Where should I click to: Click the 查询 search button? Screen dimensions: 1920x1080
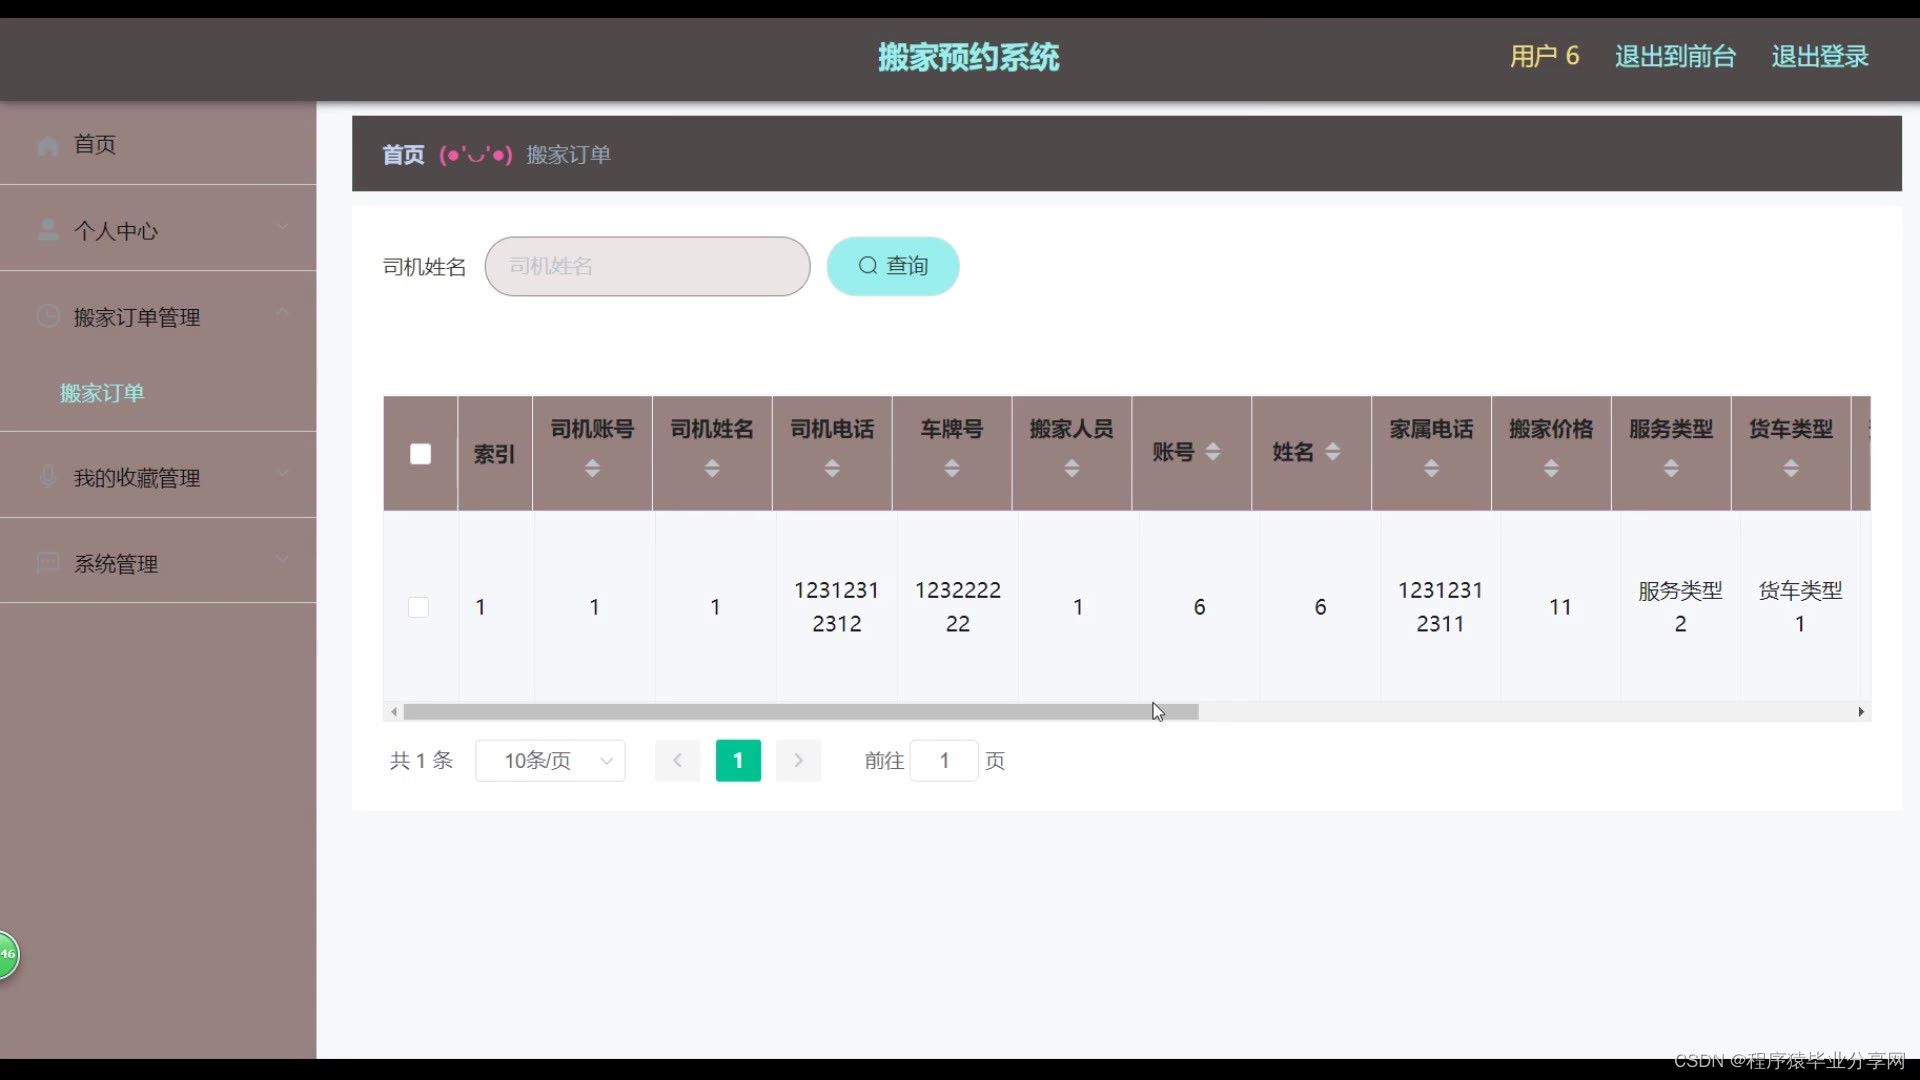click(892, 266)
